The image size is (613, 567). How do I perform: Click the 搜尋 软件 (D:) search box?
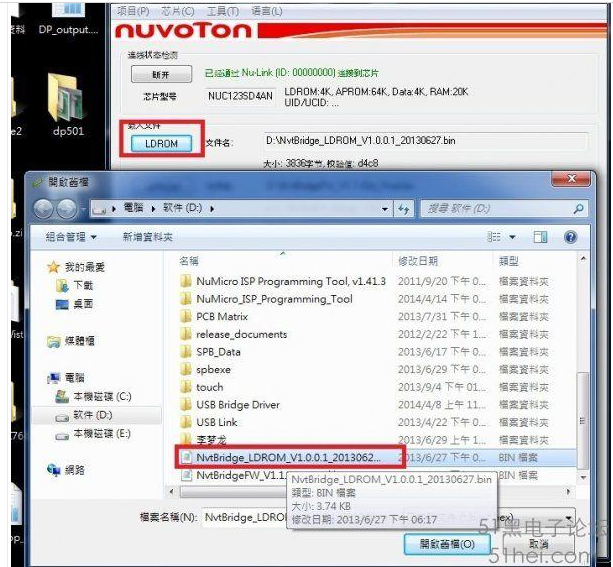[x=496, y=209]
